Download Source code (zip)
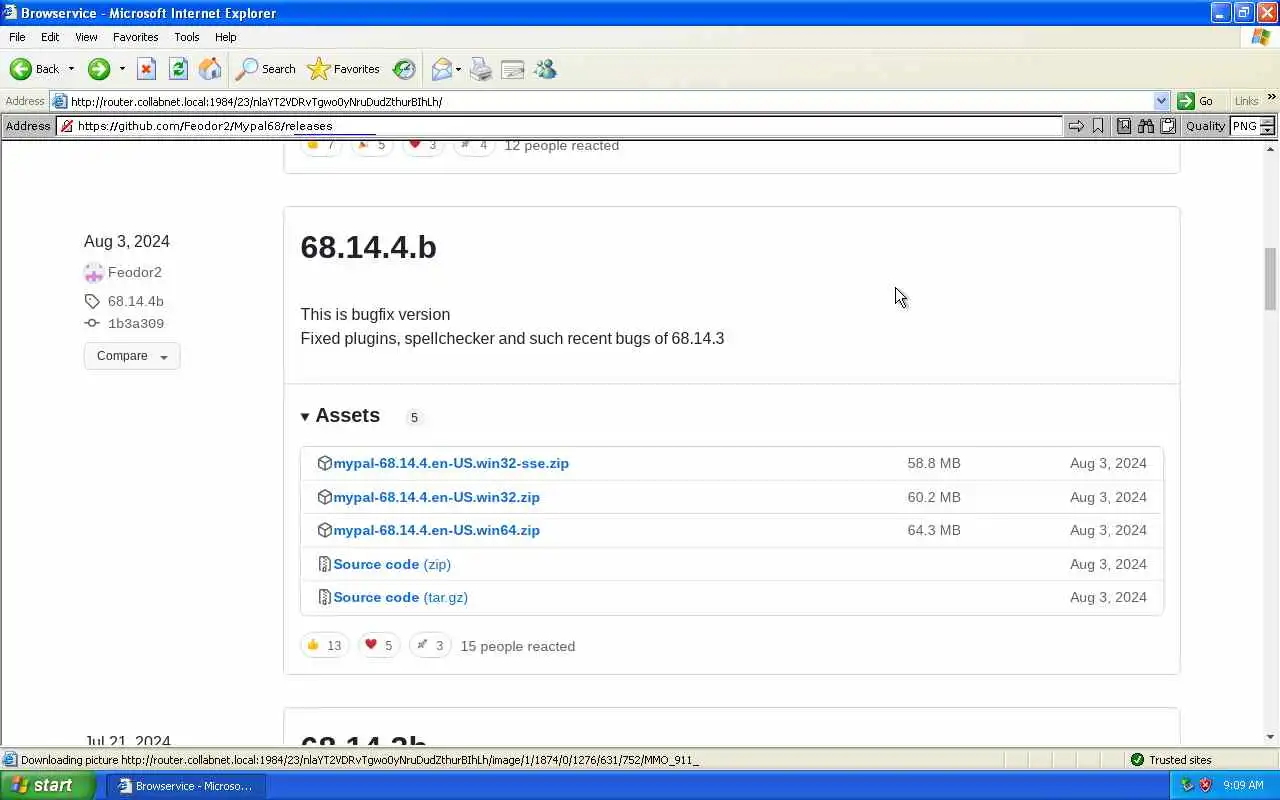Viewport: 1280px width, 800px height. 392,565
